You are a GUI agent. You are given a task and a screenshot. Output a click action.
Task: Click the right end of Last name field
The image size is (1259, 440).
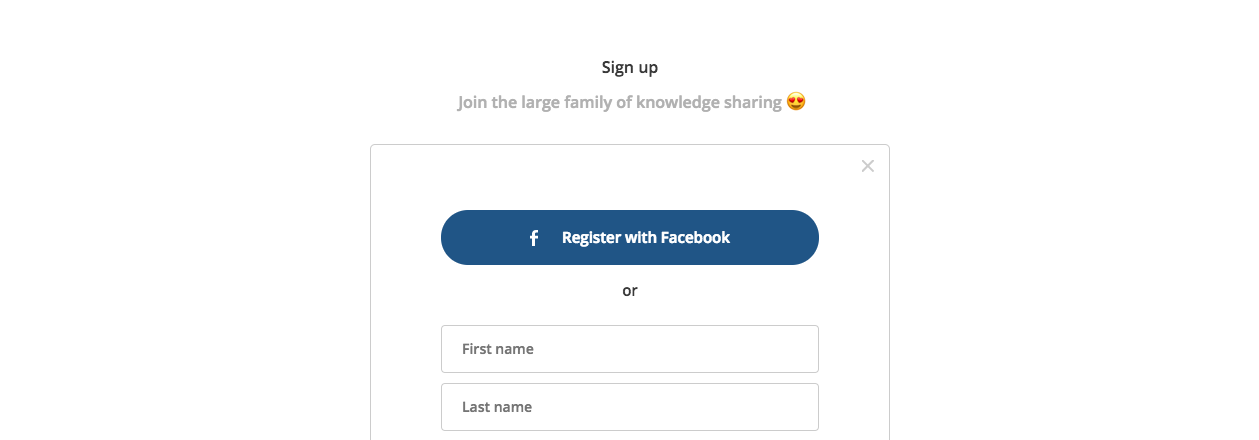click(800, 407)
